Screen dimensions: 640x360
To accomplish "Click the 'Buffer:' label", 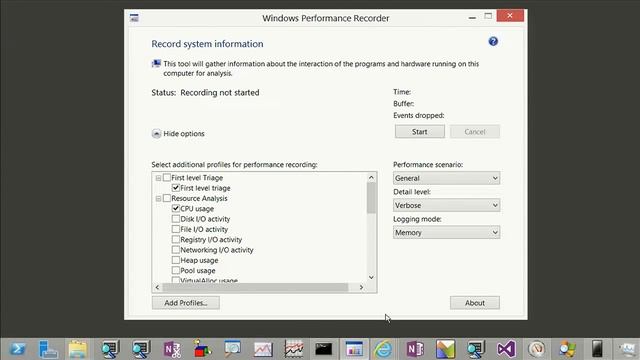I will (404, 104).
